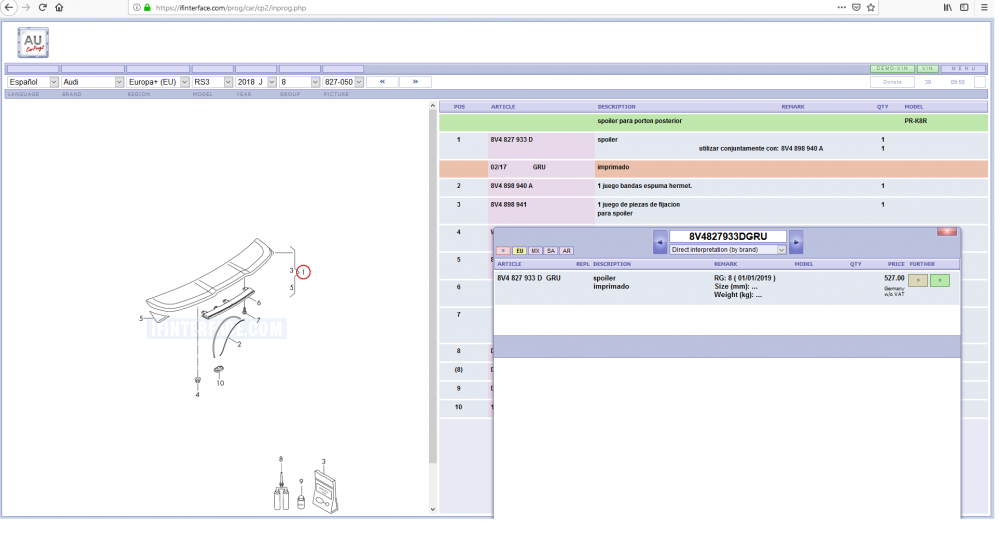Go to previous picture with « button
Image resolution: width=1000 pixels, height=539 pixels.
382,82
